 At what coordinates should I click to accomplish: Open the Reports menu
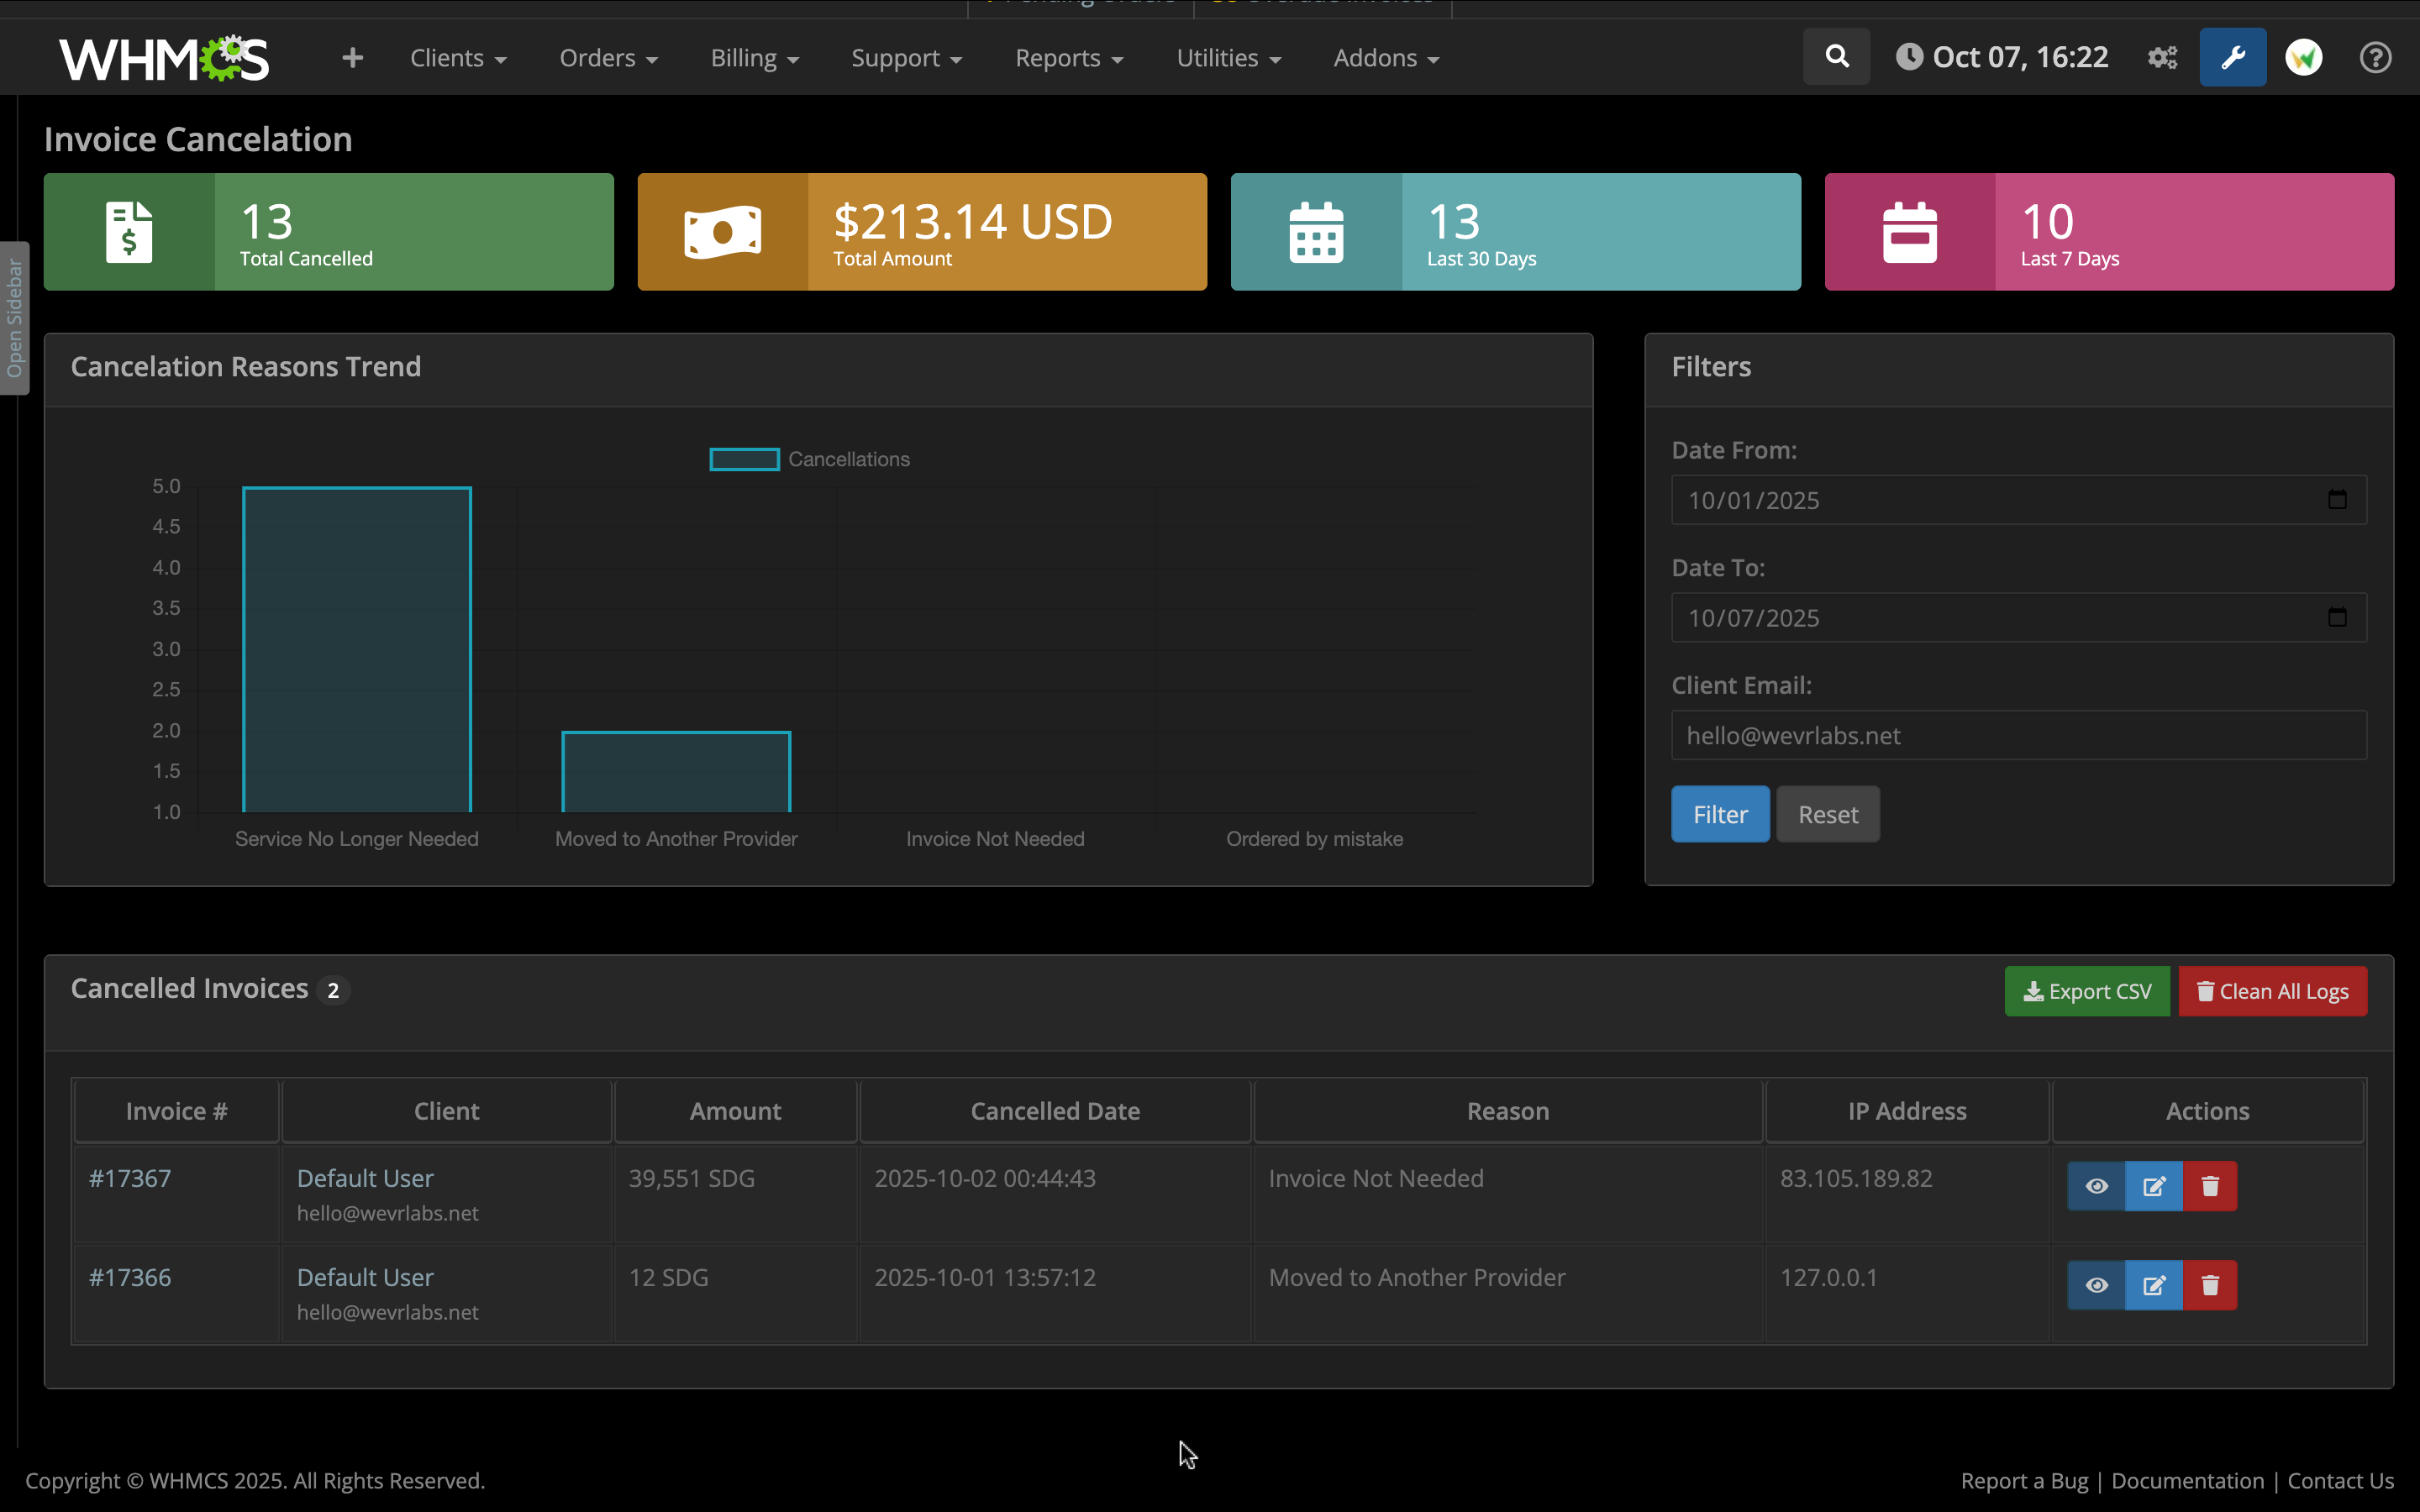(1068, 58)
